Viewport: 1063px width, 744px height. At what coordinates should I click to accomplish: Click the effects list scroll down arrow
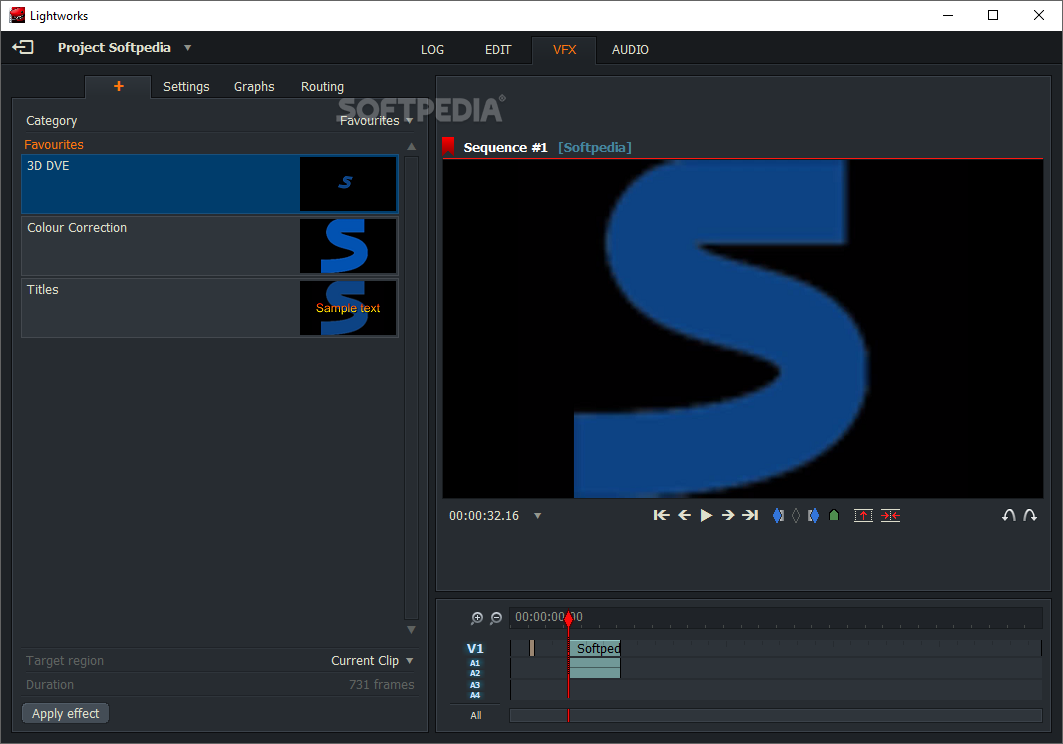click(412, 630)
